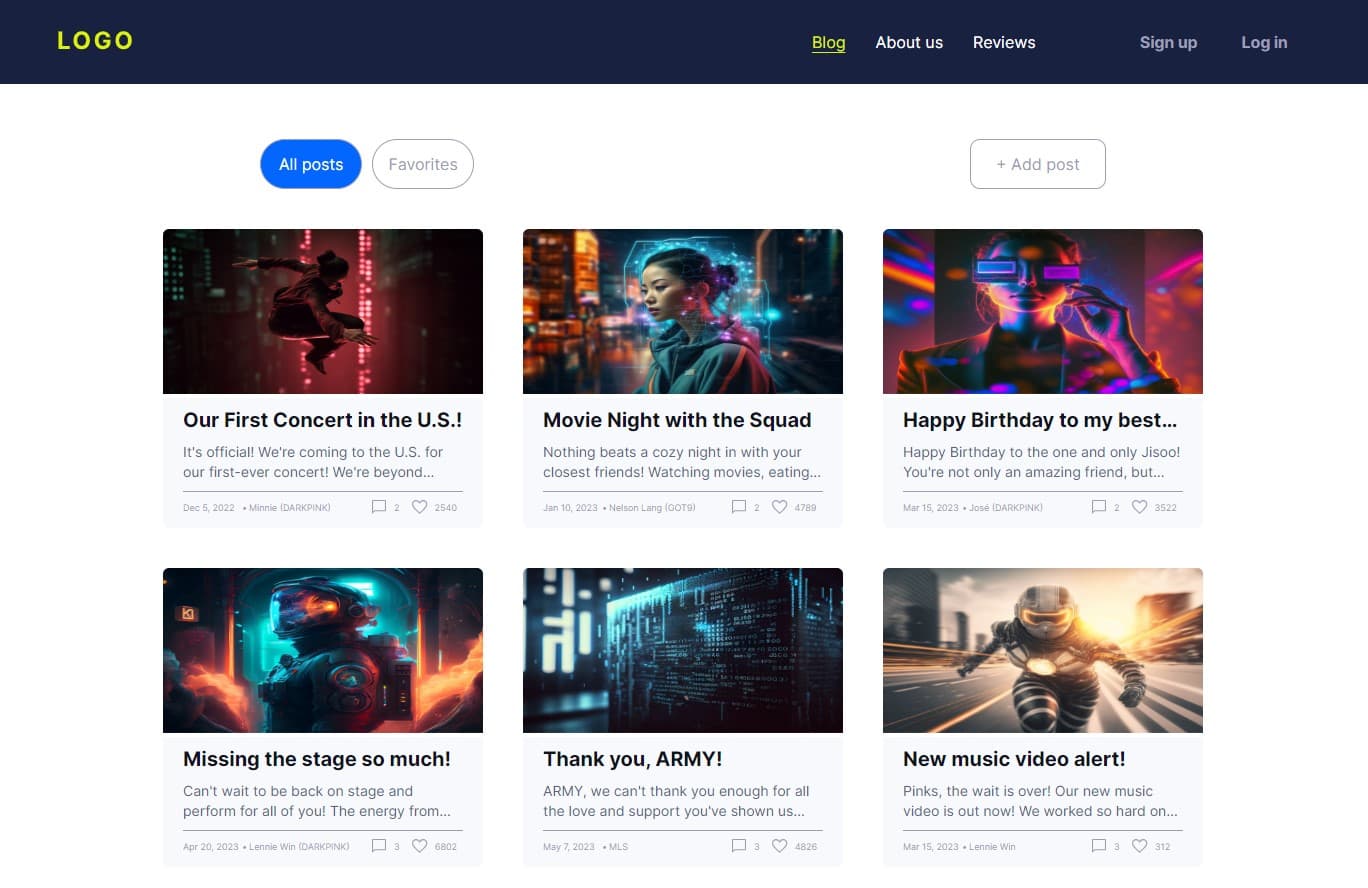Click Log in in the header
The image size is (1368, 888).
click(x=1264, y=42)
